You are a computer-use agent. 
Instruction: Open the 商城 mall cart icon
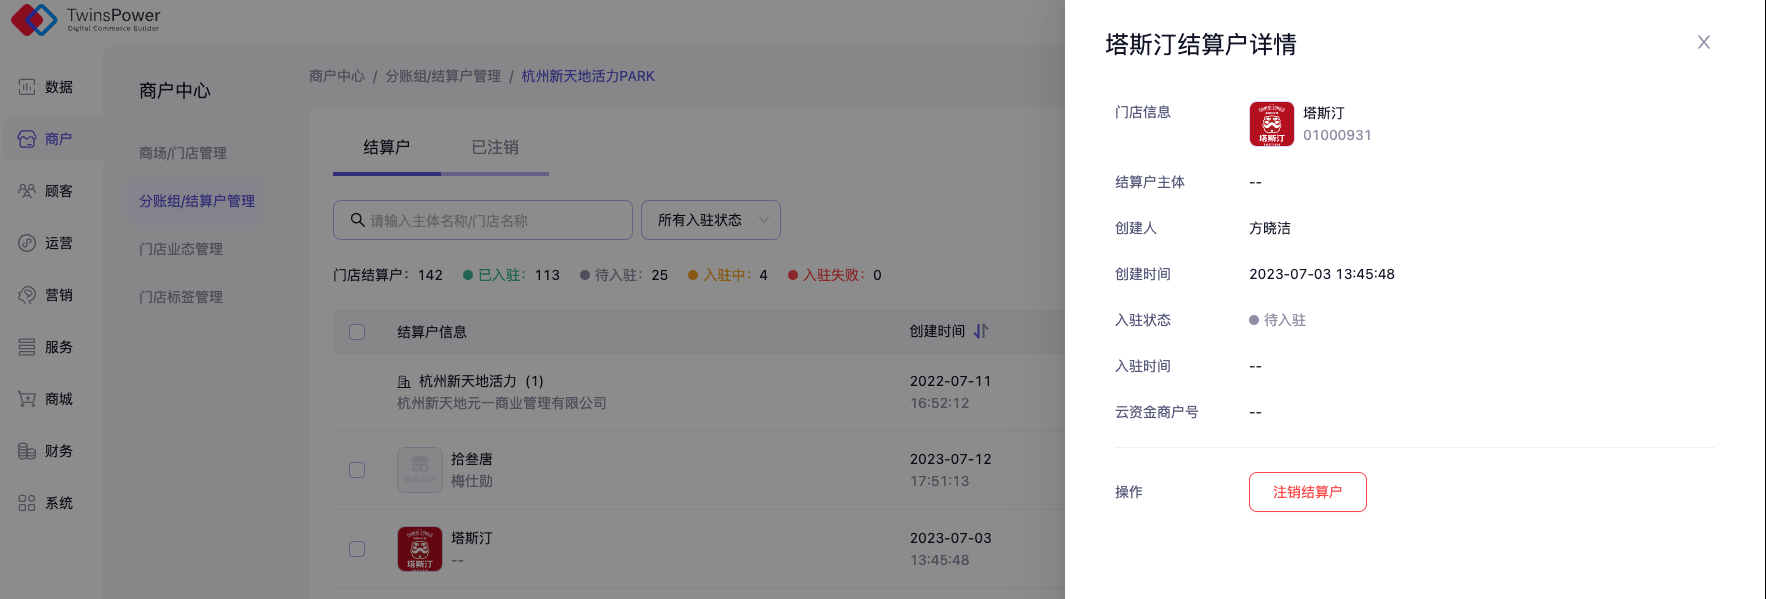point(27,399)
